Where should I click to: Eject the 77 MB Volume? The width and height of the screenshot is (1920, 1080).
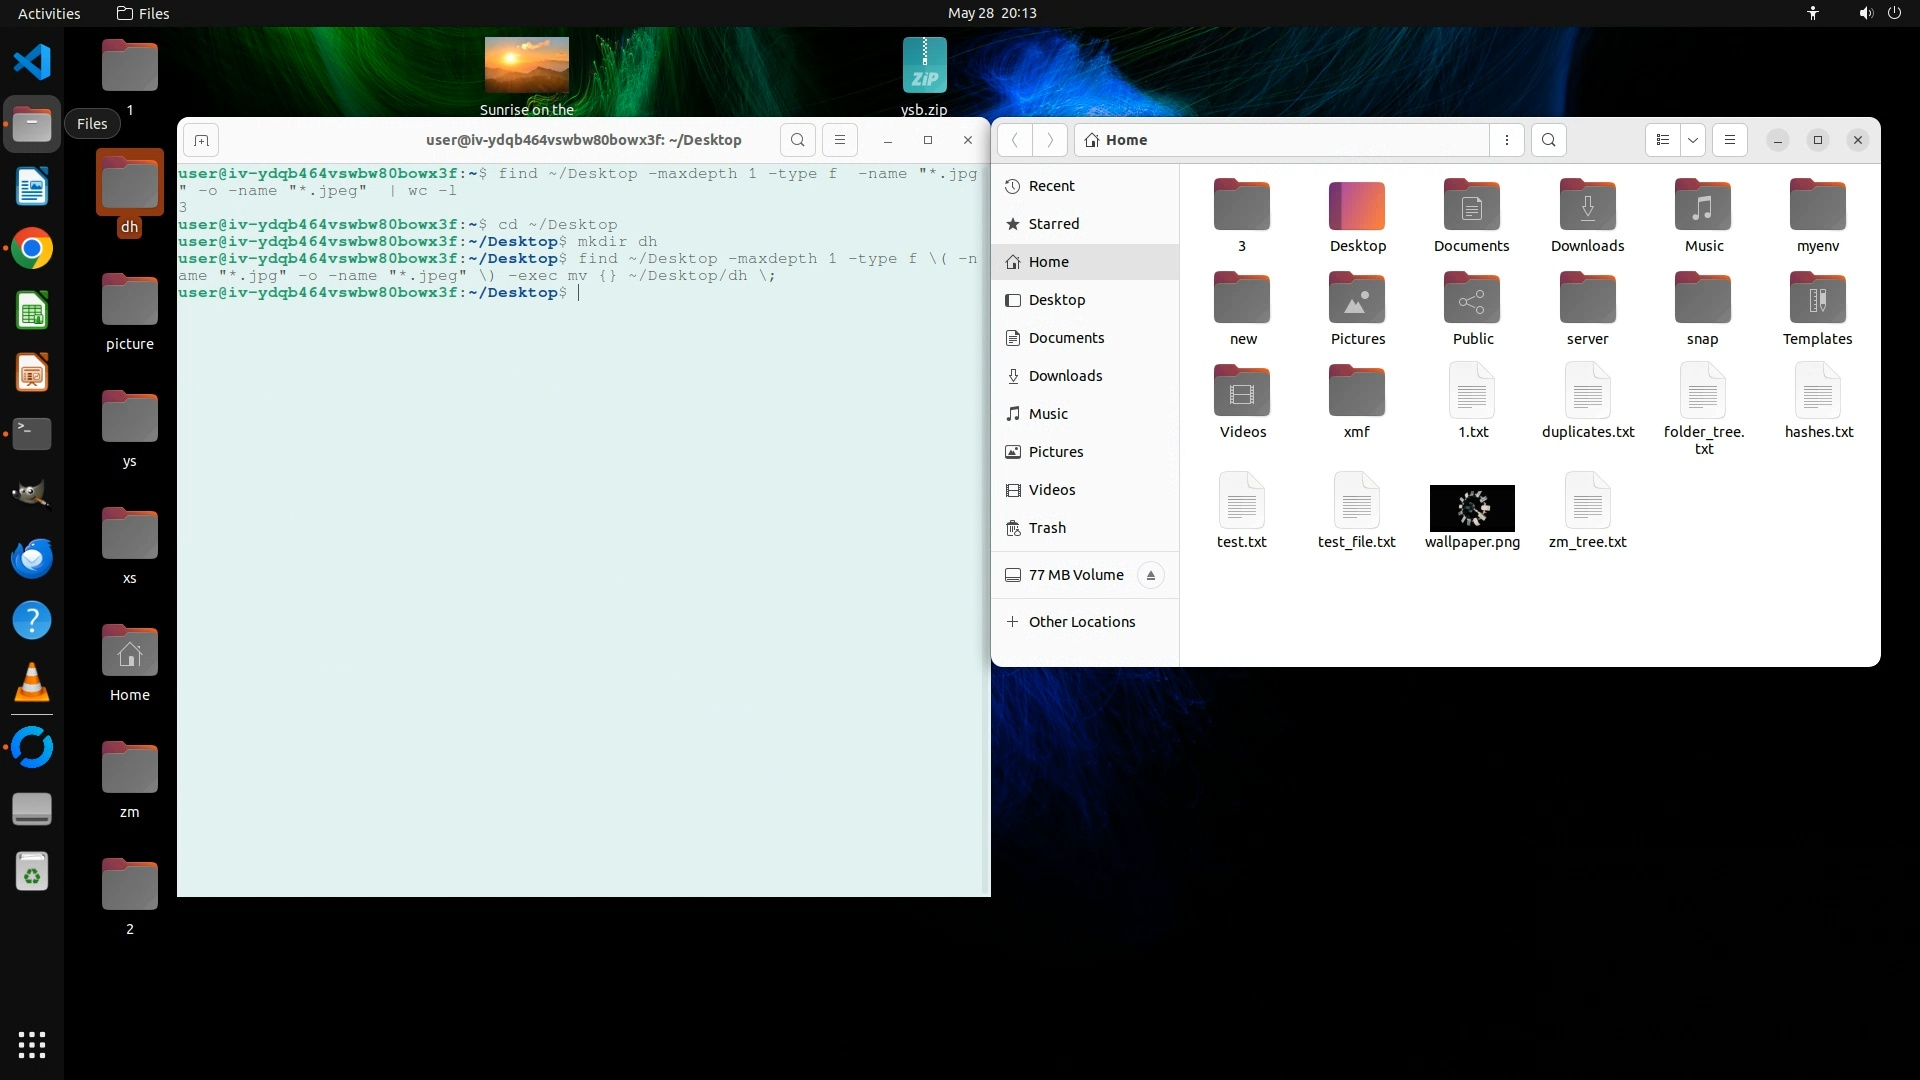(1151, 575)
